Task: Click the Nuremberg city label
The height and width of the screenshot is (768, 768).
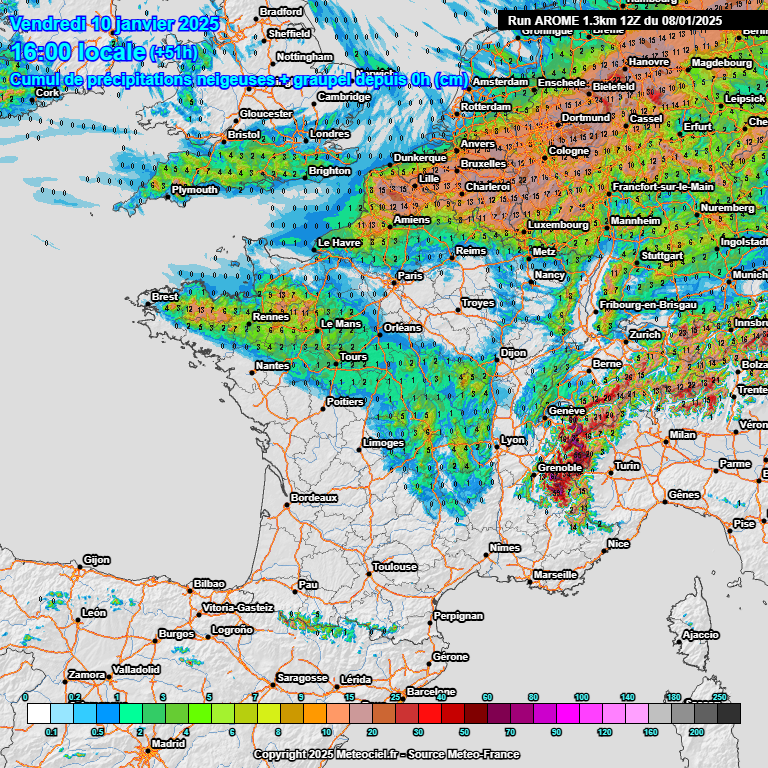Action: (727, 208)
